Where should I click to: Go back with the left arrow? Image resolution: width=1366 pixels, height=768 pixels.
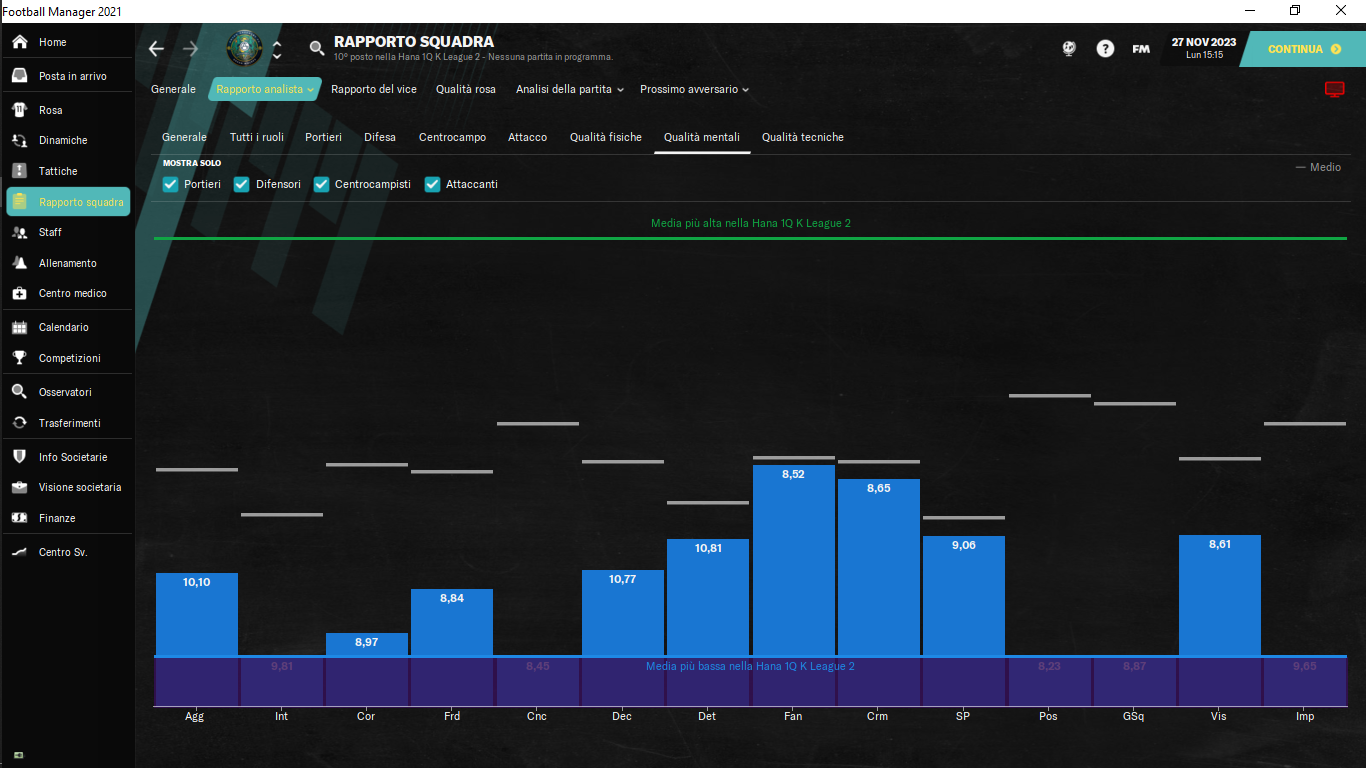[x=156, y=49]
